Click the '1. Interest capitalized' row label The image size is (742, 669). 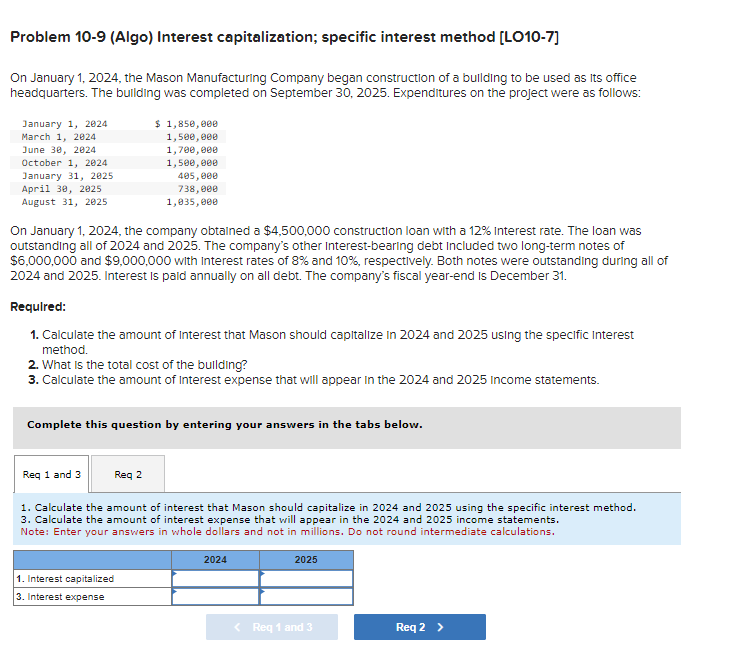(65, 579)
